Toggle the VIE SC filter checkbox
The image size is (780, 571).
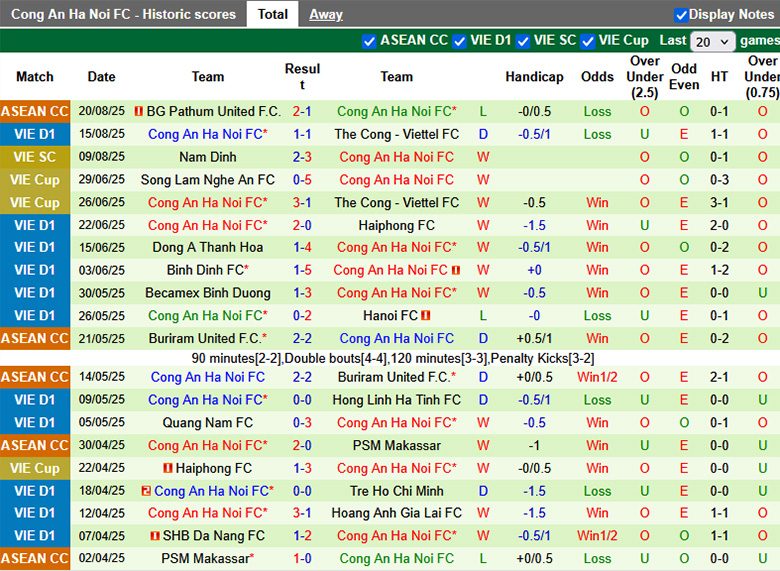click(522, 41)
